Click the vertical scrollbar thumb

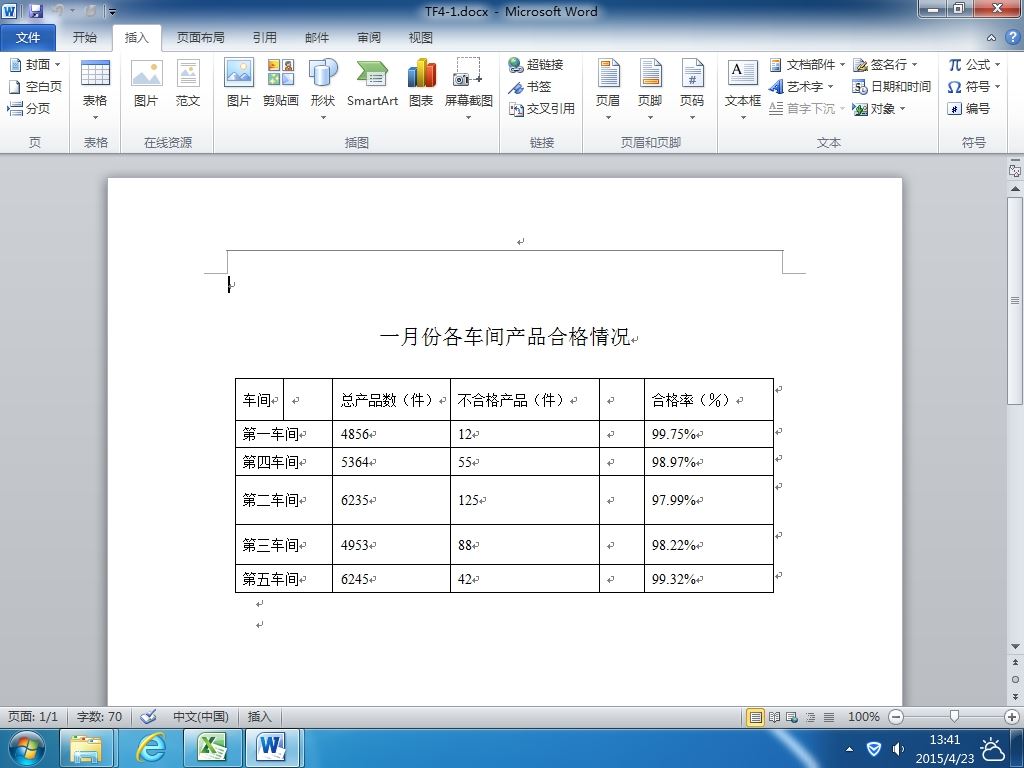coord(1015,301)
